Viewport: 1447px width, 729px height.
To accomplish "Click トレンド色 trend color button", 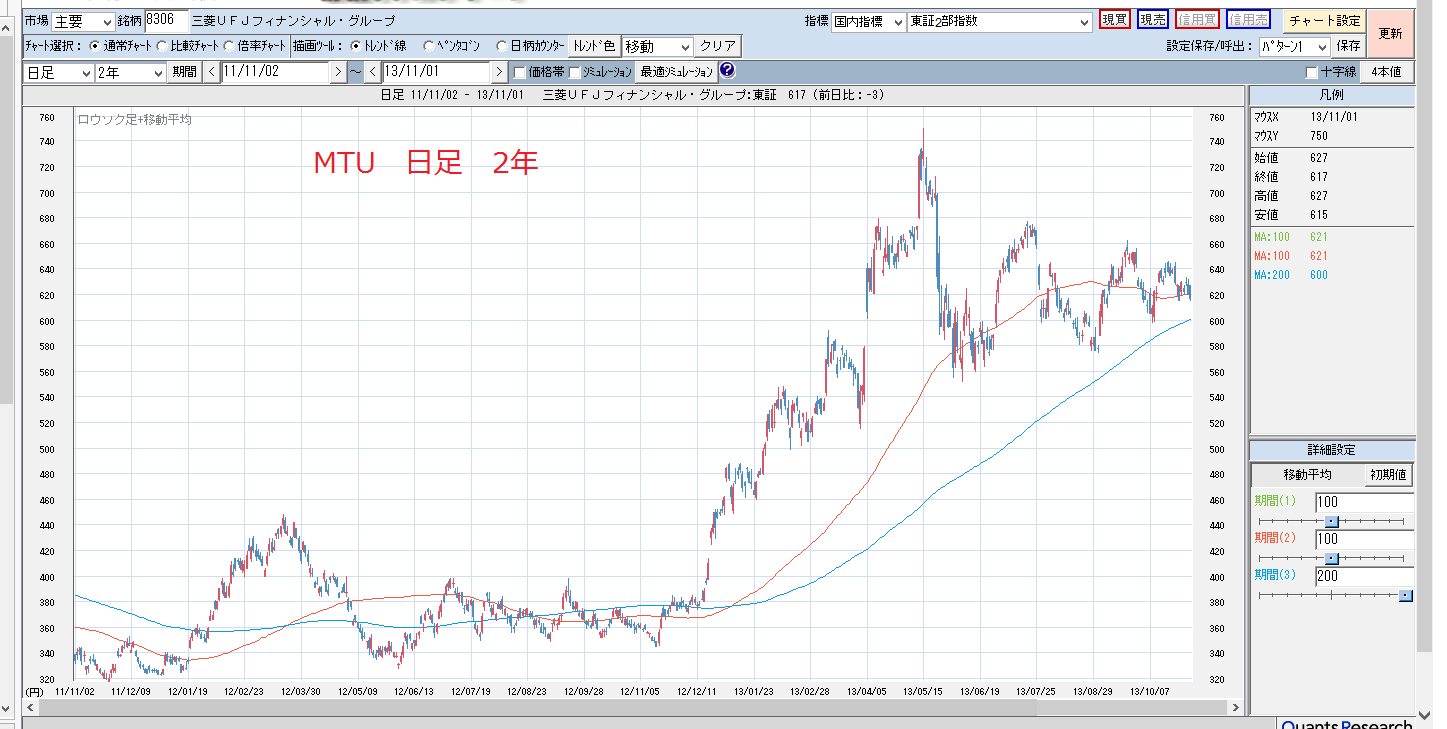I will (x=594, y=46).
